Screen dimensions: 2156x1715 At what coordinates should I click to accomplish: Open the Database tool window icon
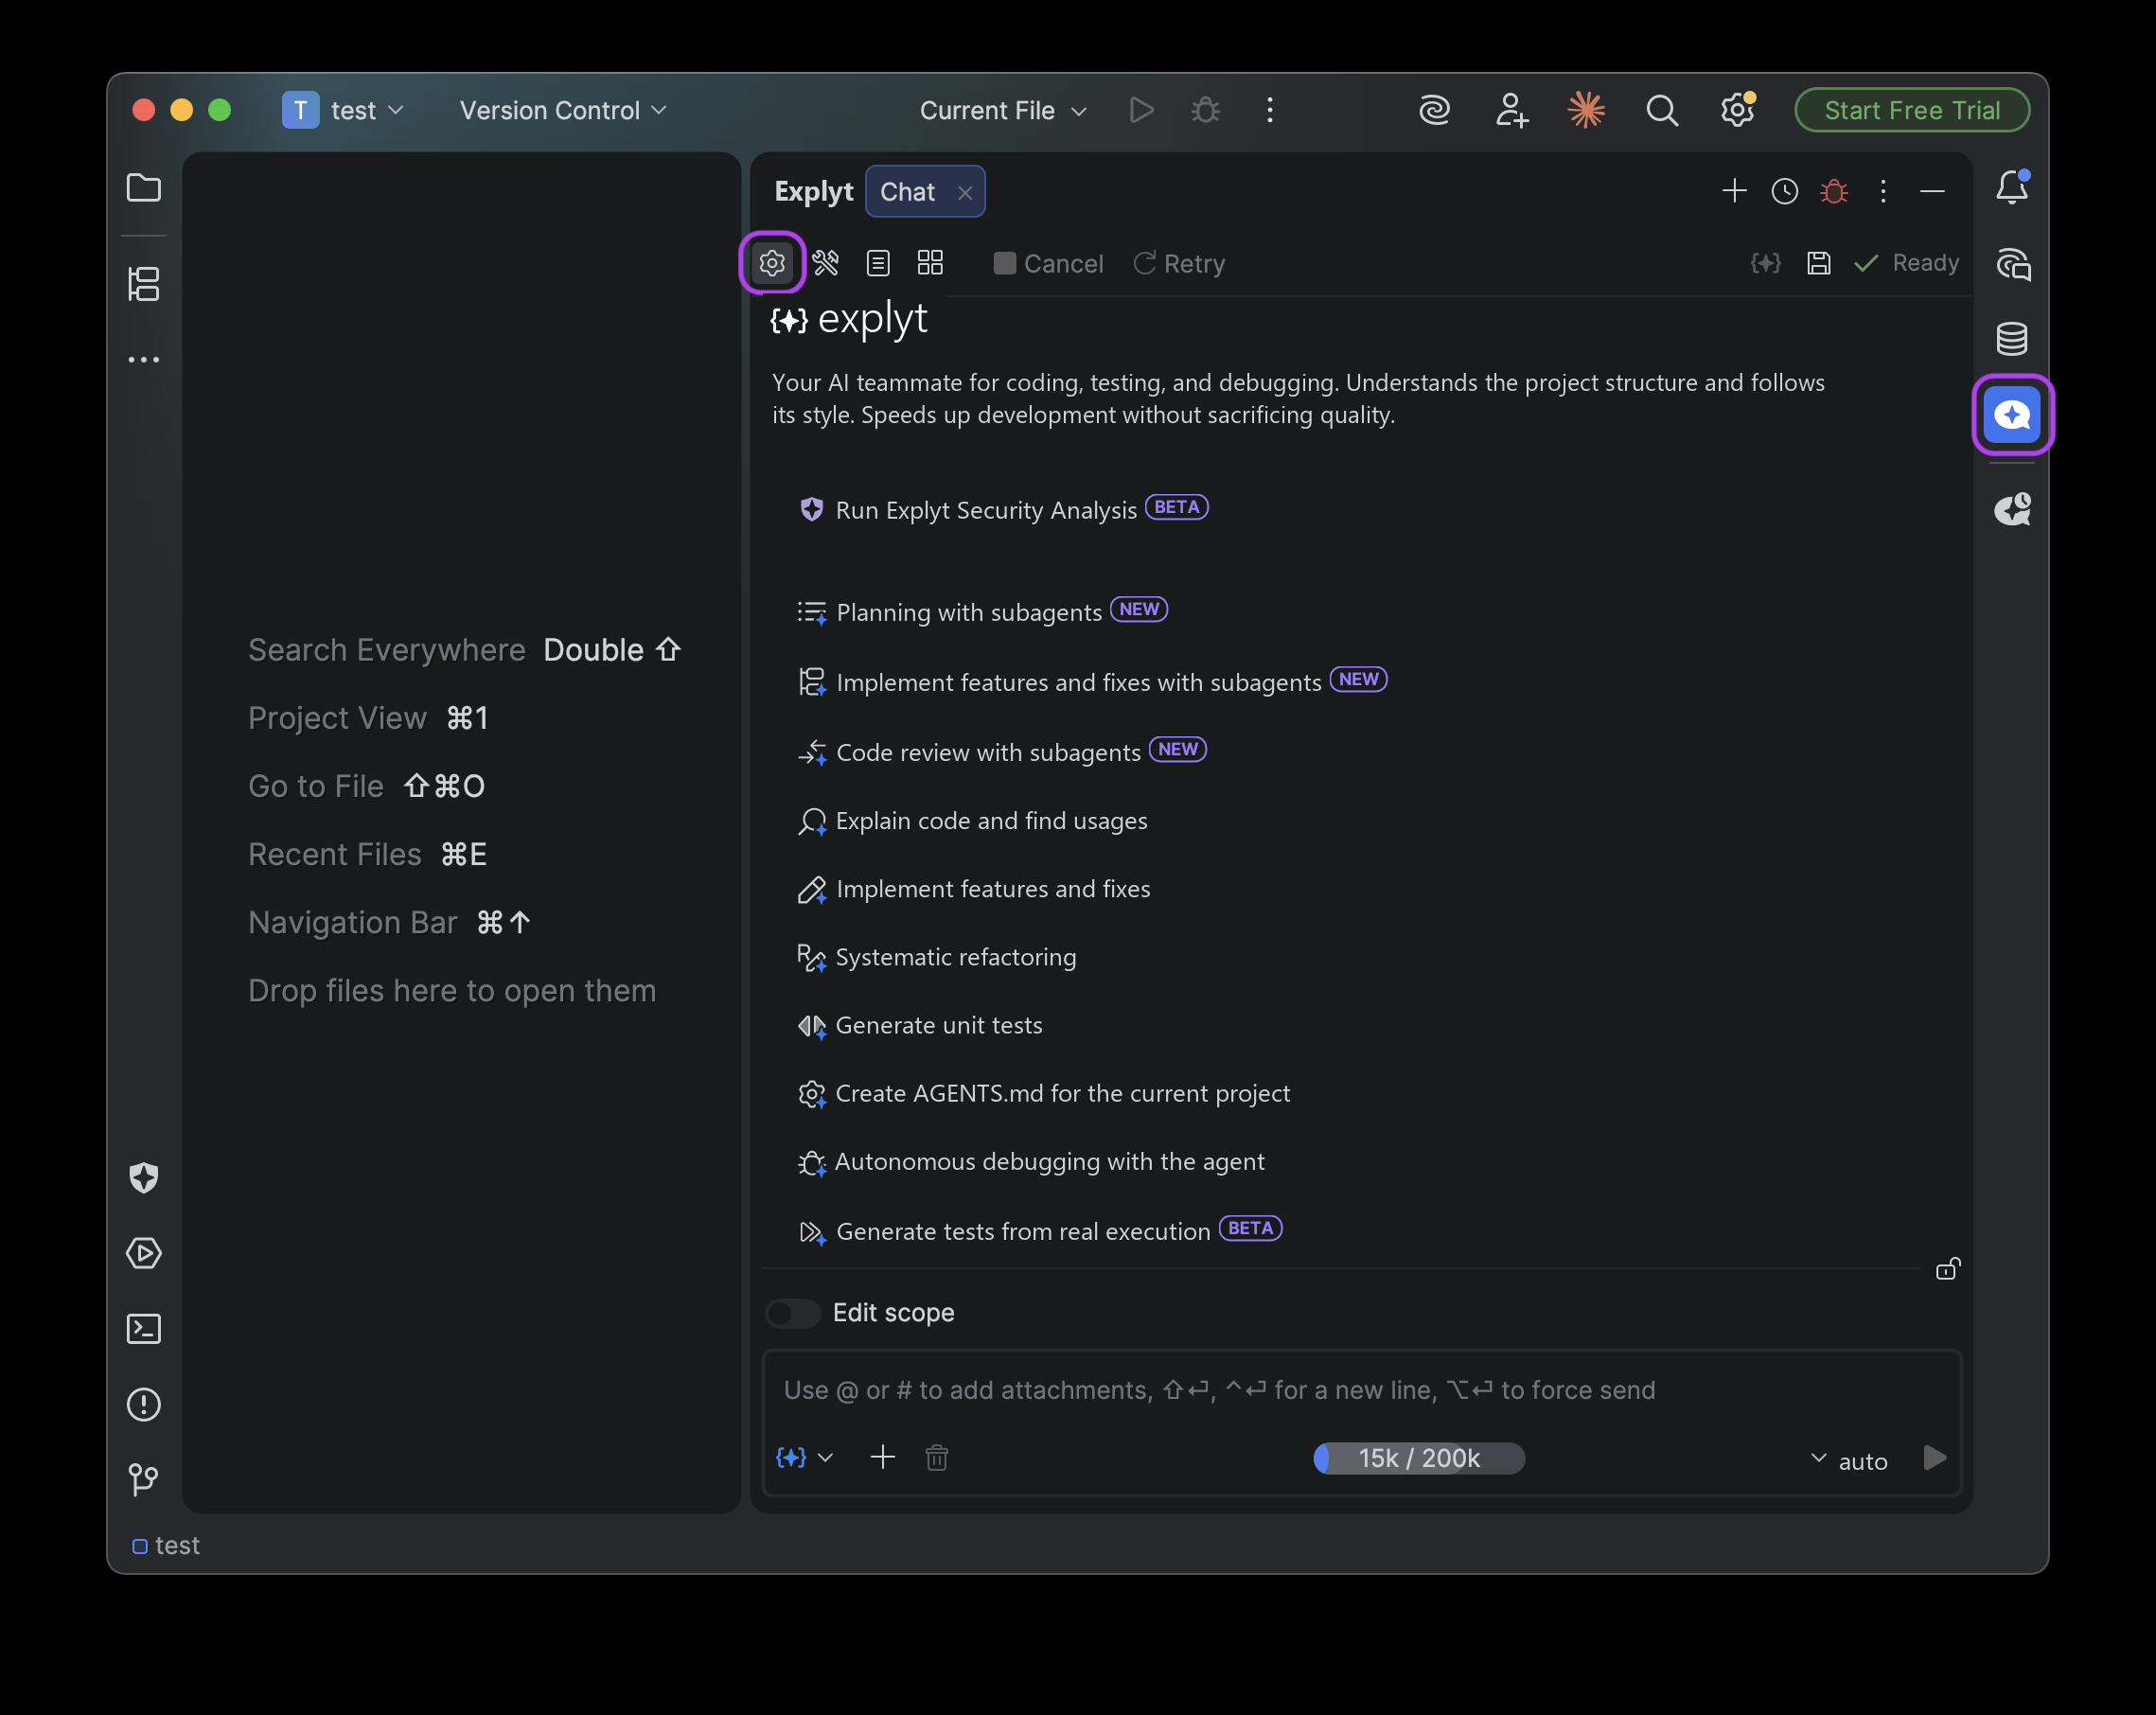[2012, 339]
